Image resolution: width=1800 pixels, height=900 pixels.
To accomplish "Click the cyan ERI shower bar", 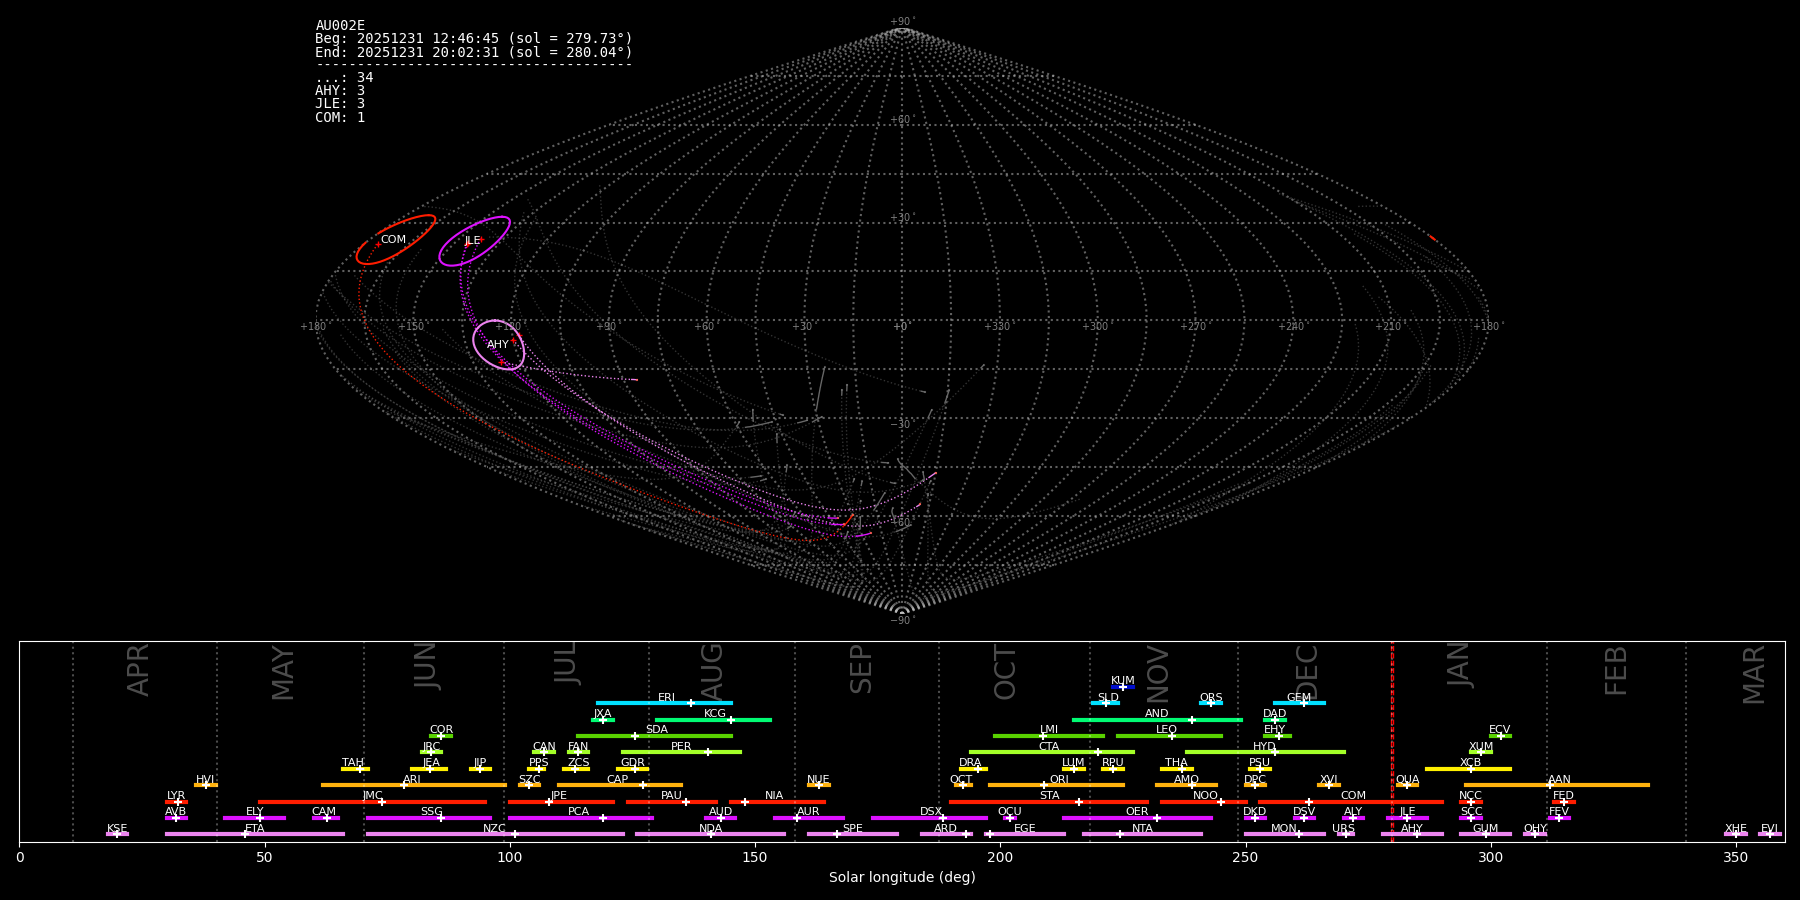I will [664, 703].
